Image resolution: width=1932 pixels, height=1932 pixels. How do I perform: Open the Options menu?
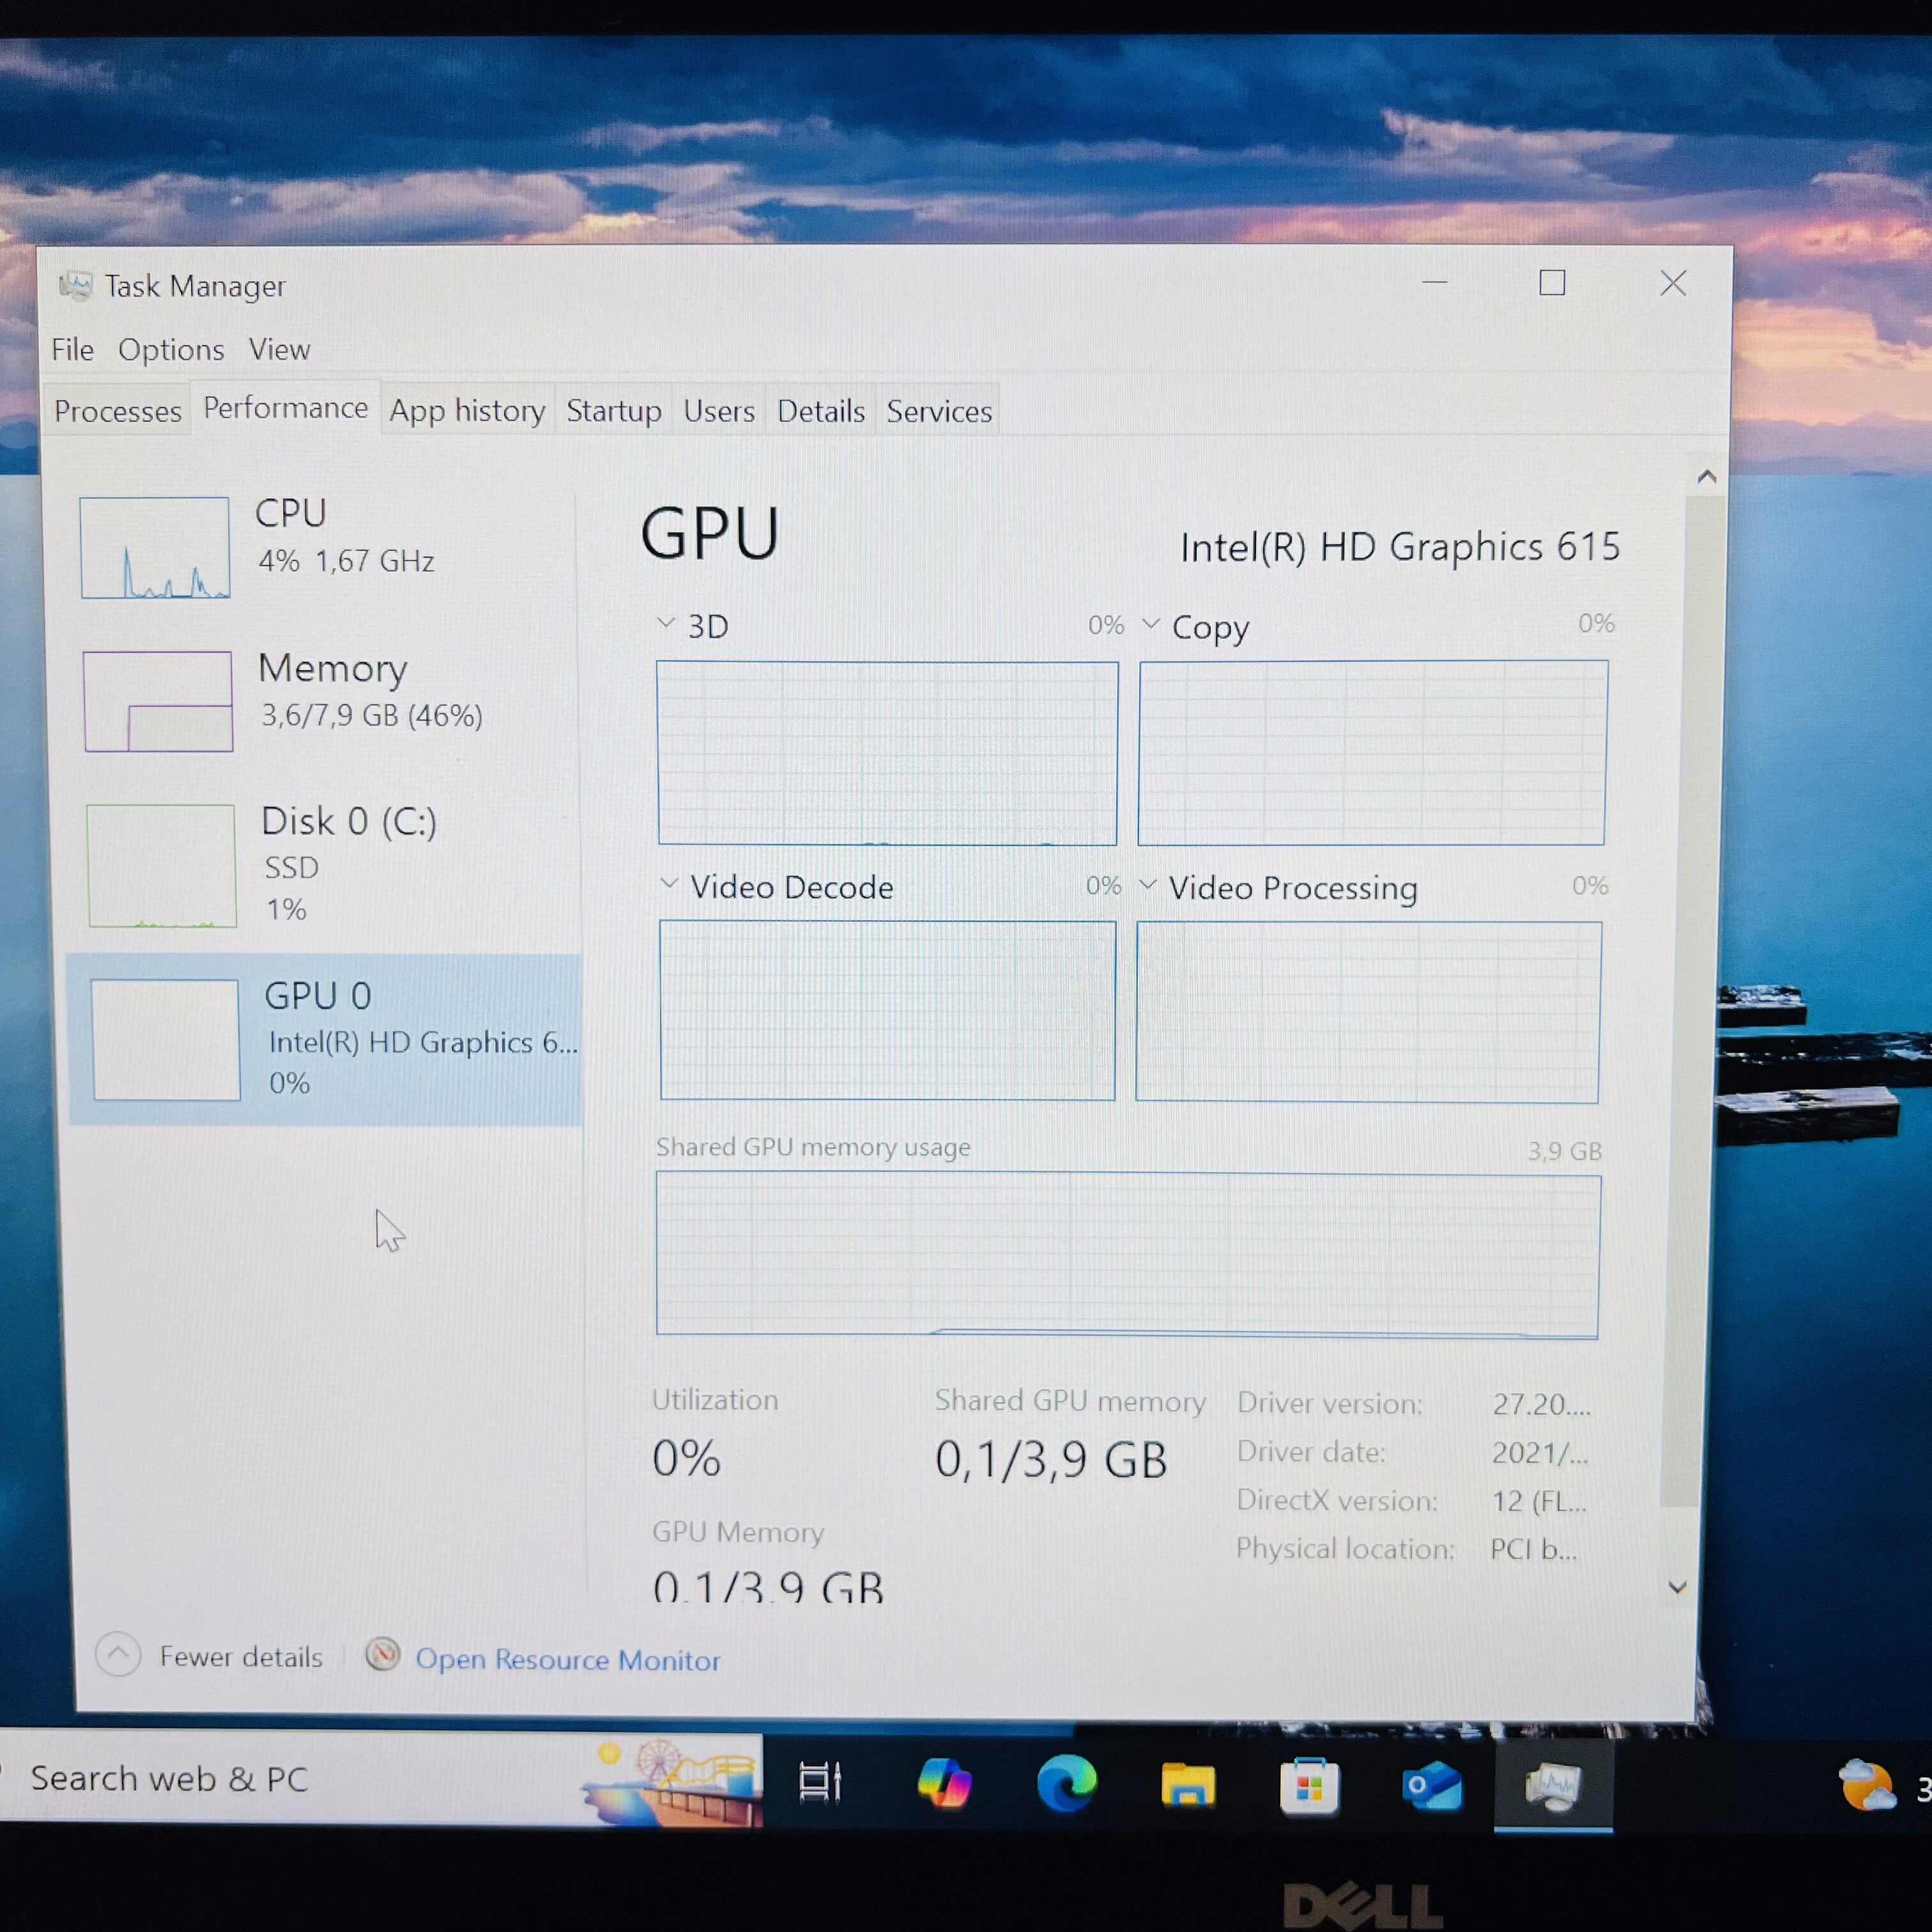tap(171, 350)
